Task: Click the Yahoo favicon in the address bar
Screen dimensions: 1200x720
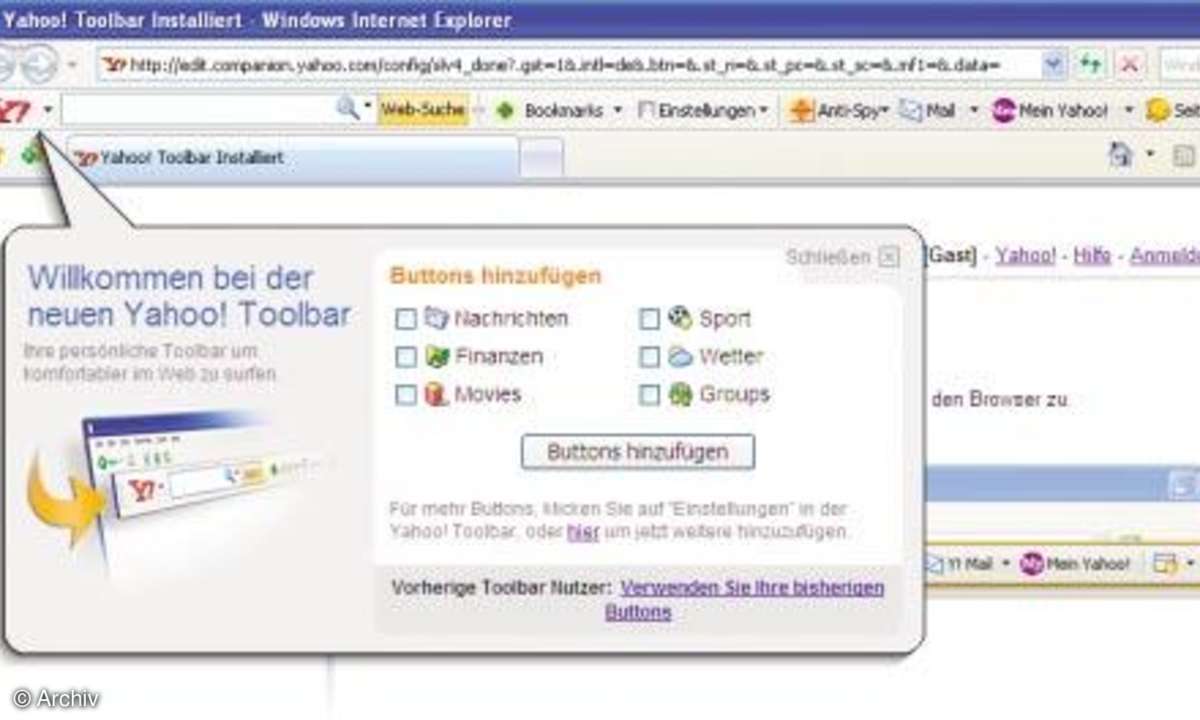Action: click(115, 65)
